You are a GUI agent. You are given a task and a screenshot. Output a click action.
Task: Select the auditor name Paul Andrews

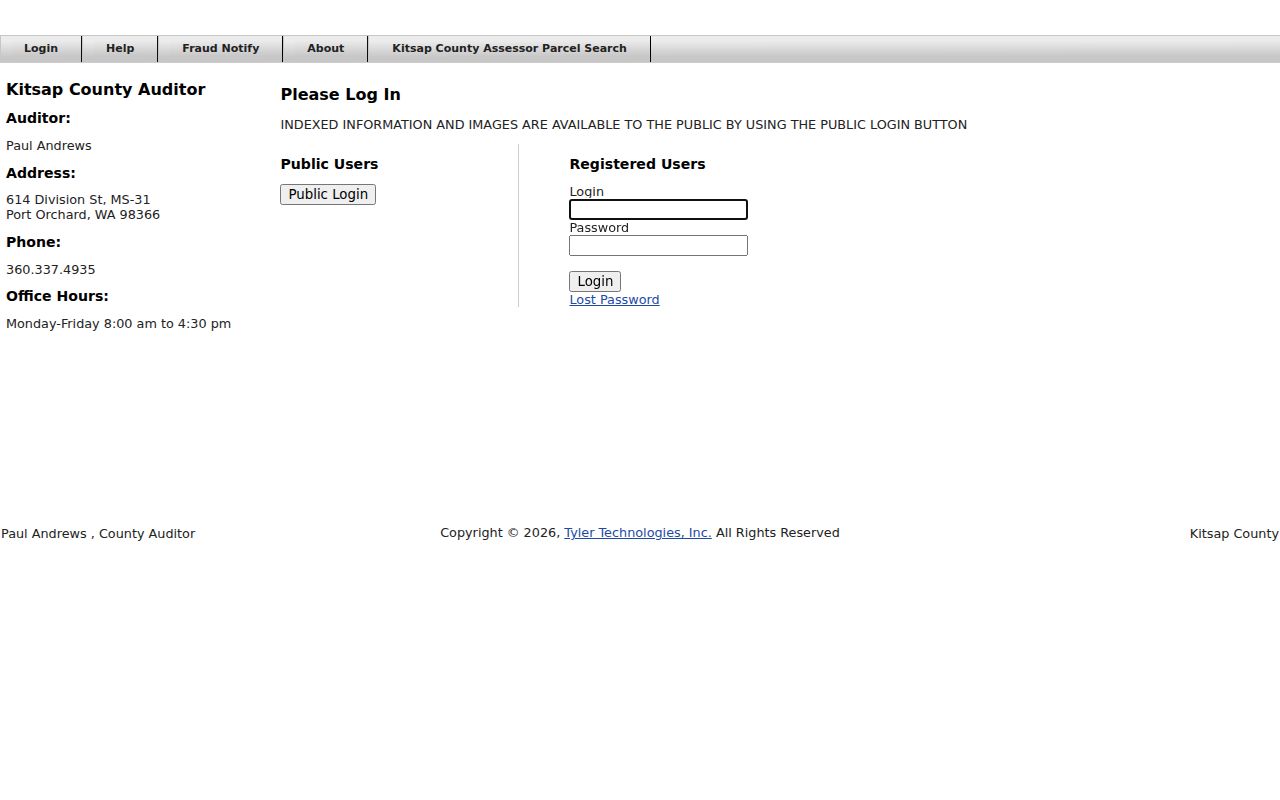(49, 146)
